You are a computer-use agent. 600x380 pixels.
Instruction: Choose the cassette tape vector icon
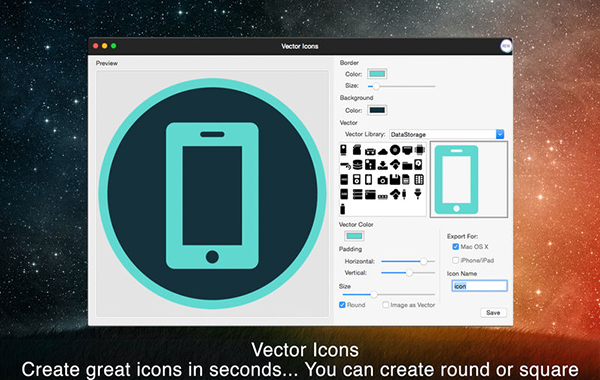(370, 152)
